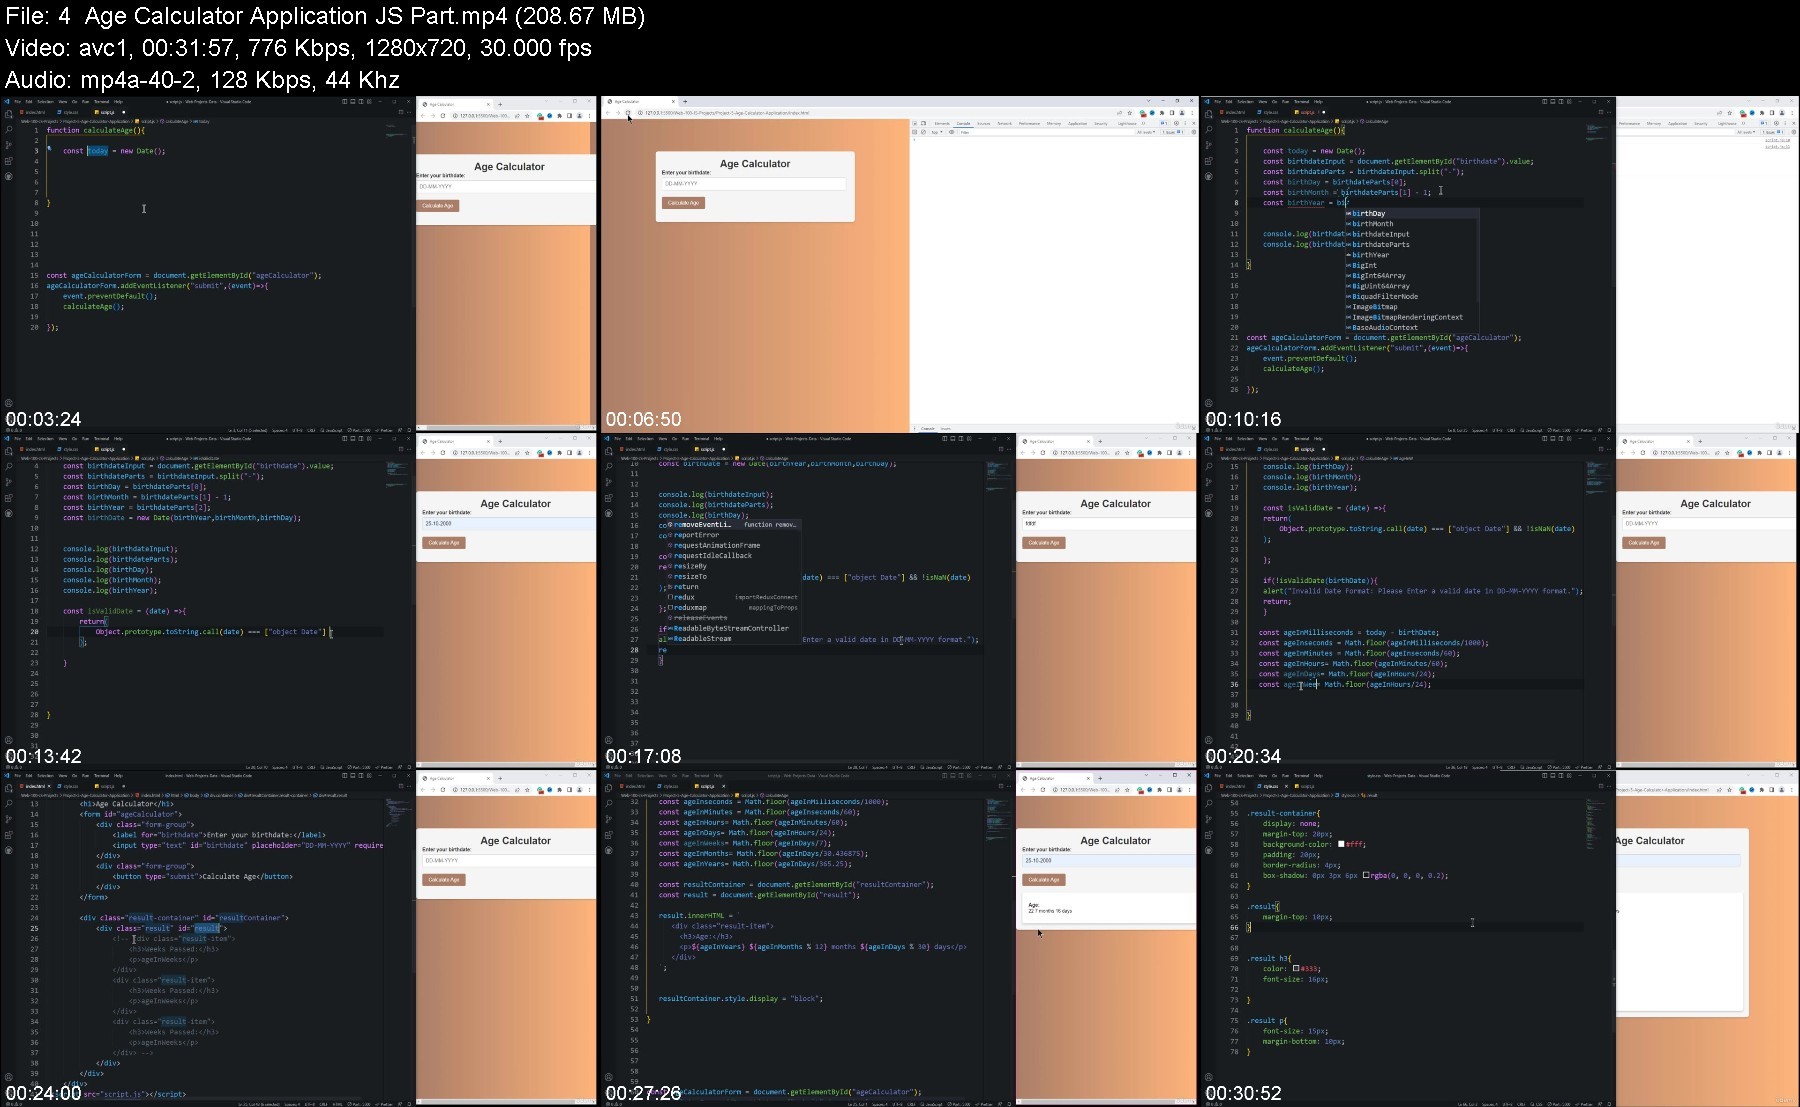
Task: Click Calculate Age button in the 00:03:24 frame
Action: point(438,206)
